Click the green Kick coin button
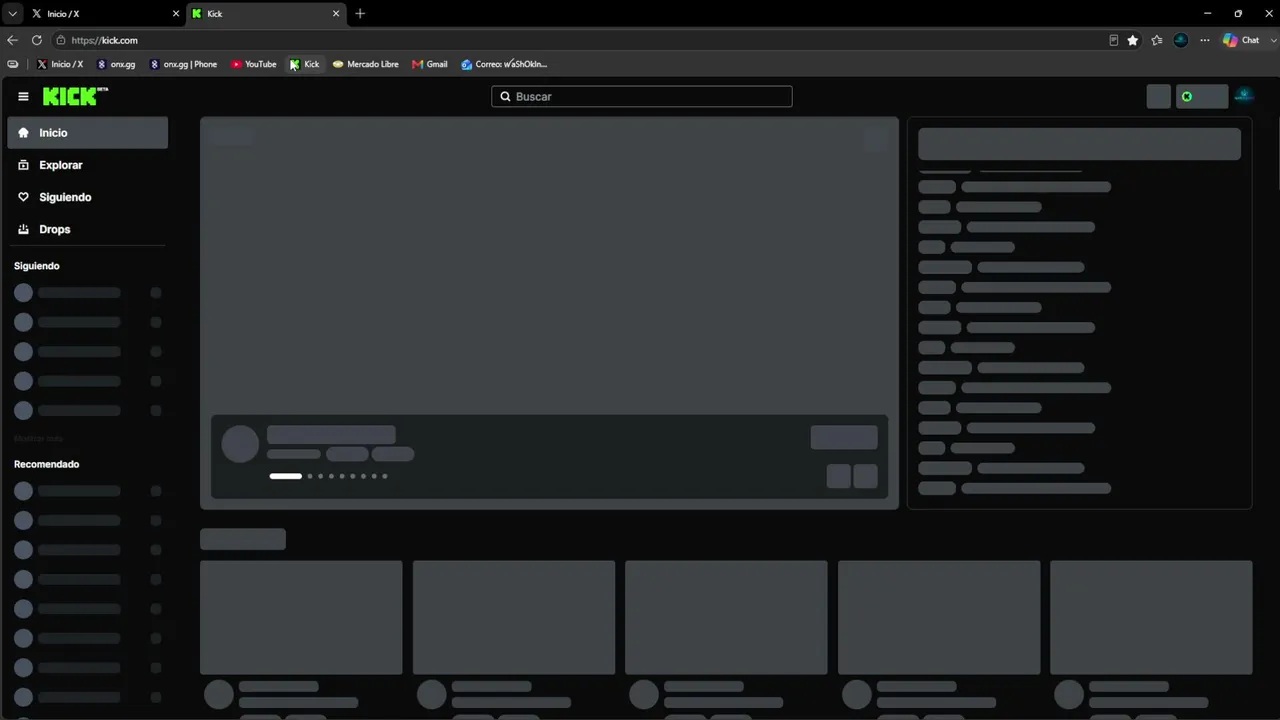The width and height of the screenshot is (1280, 720). coord(1201,97)
